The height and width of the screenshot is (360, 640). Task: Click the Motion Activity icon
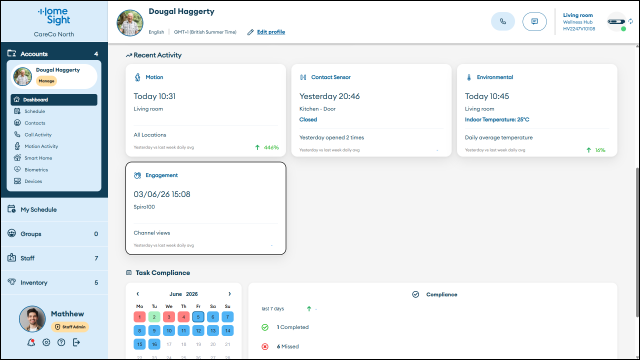pyautogui.click(x=17, y=146)
